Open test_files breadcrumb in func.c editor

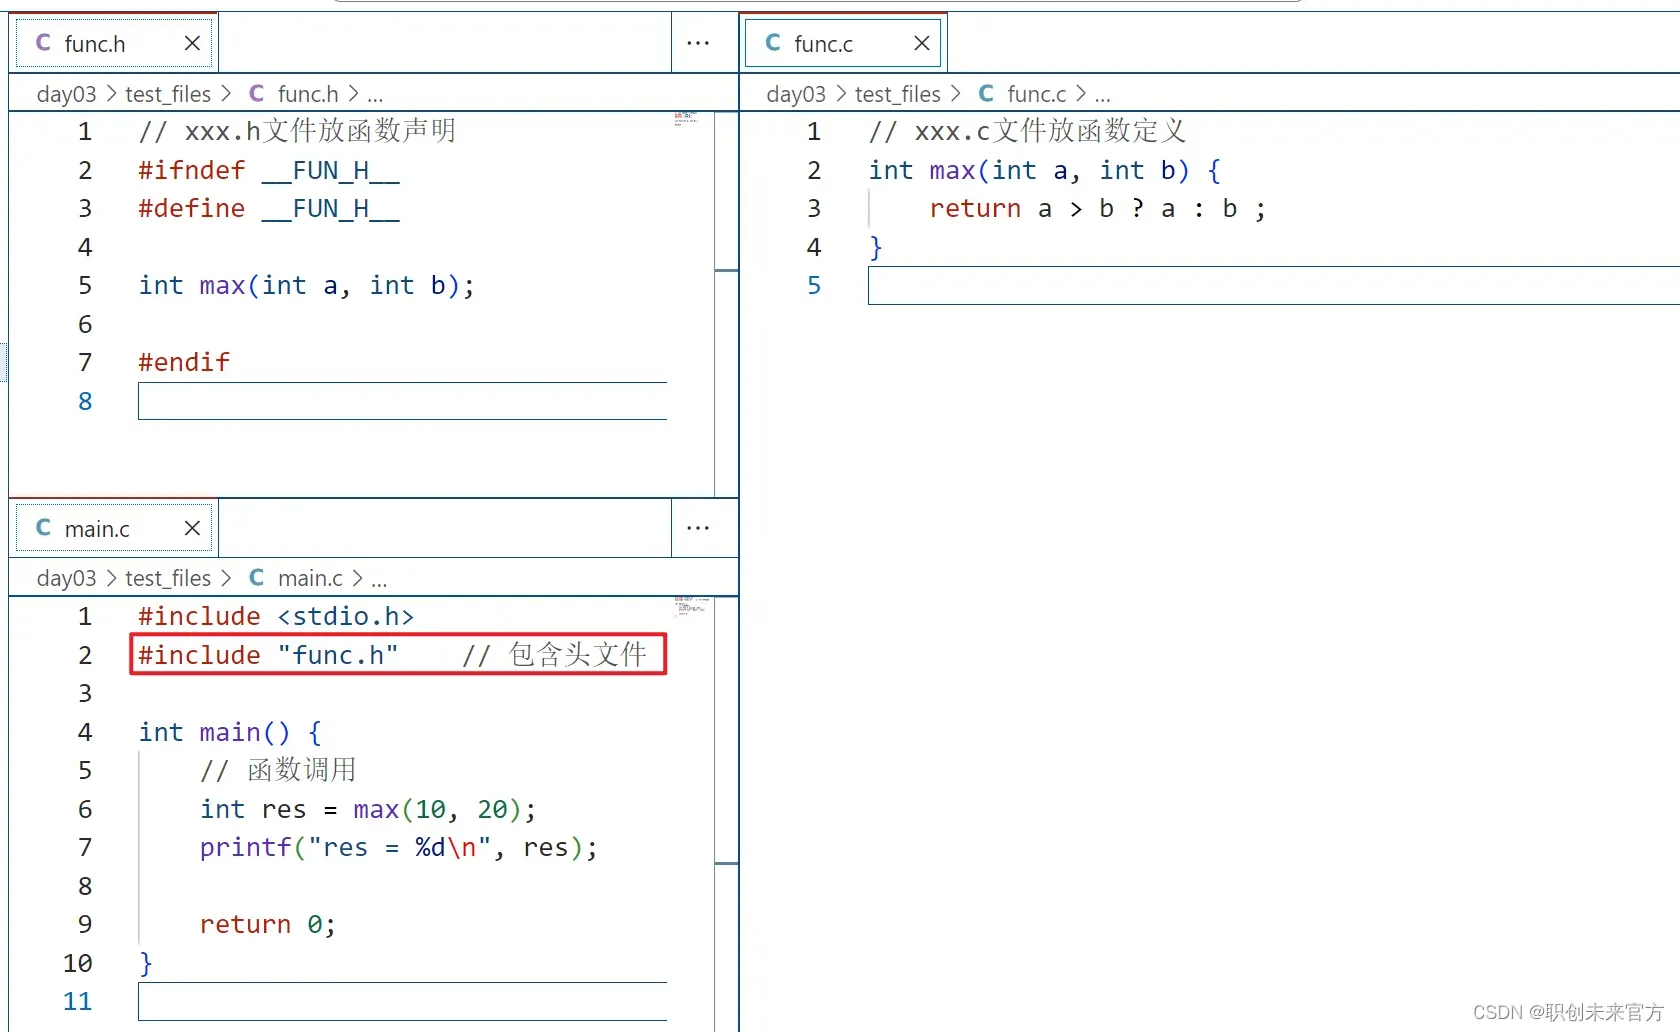coord(898,94)
